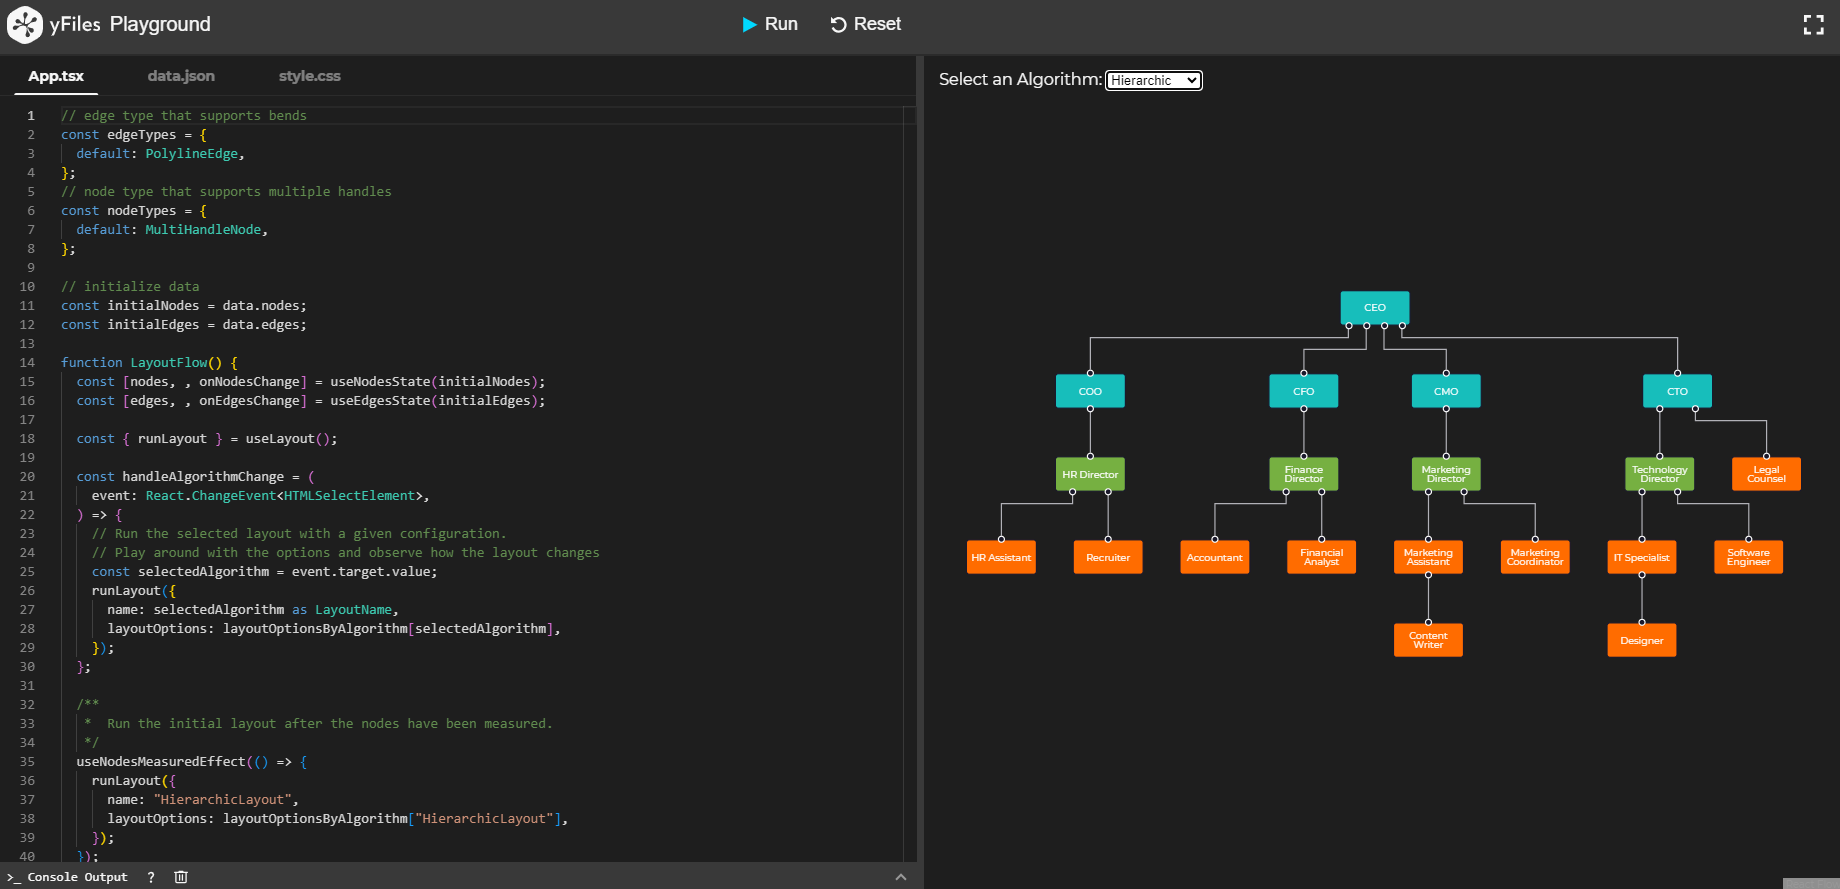Select the CEO node
Image resolution: width=1840 pixels, height=889 pixels.
tap(1375, 308)
